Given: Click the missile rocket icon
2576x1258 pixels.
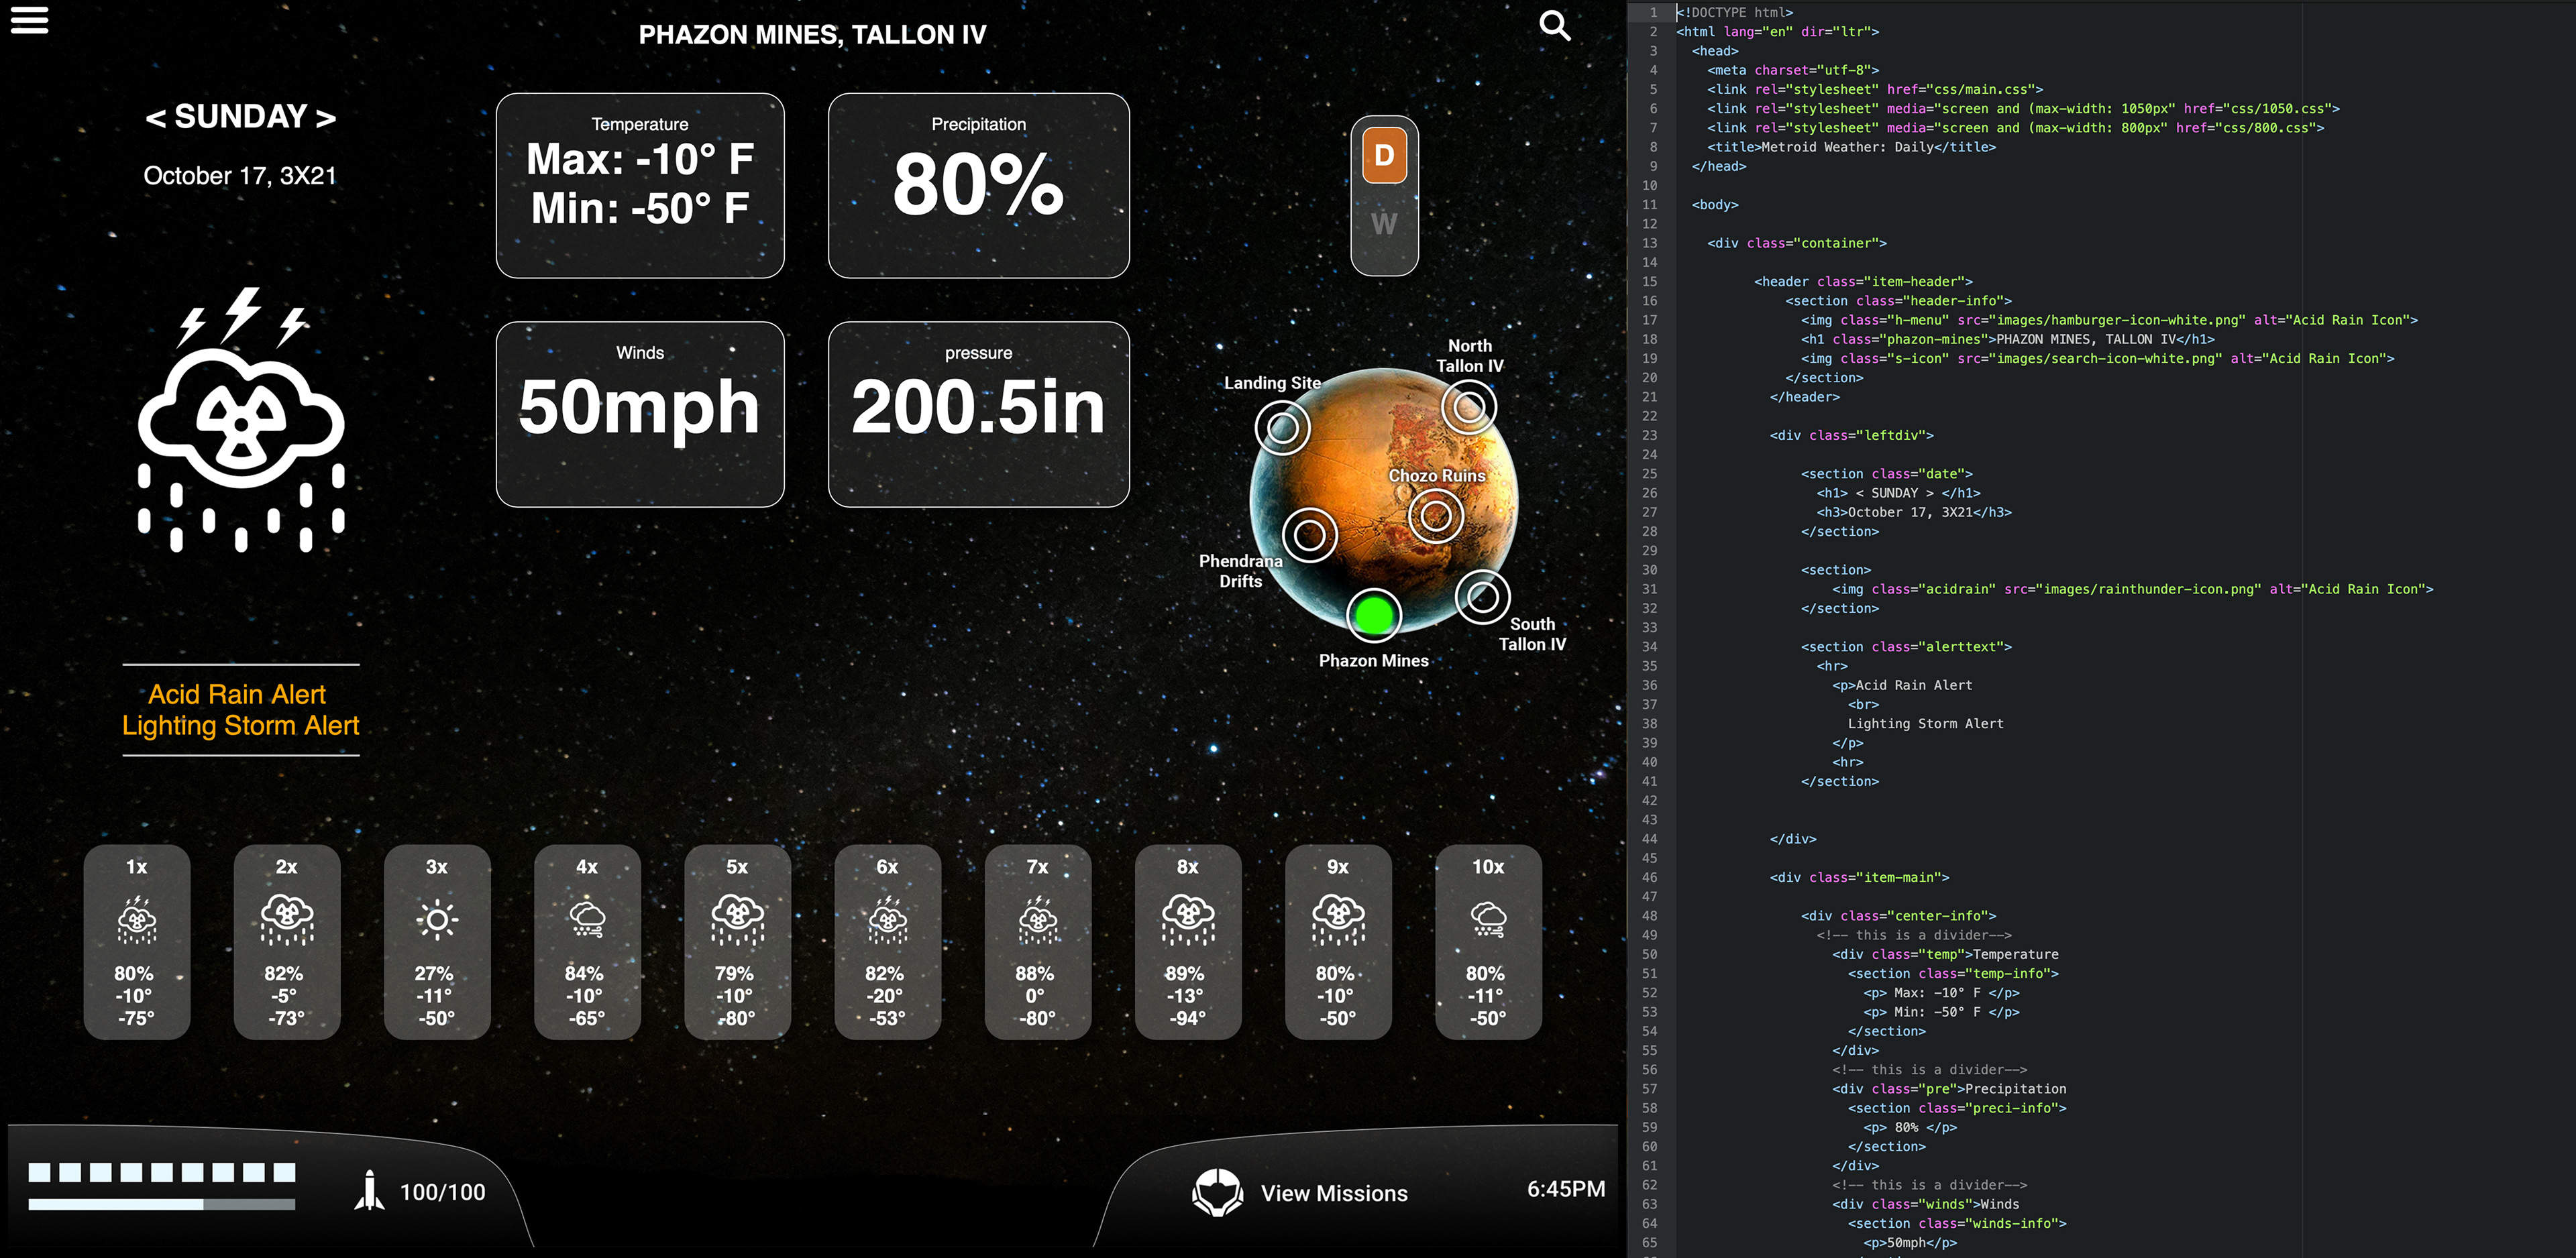Looking at the screenshot, I should tap(370, 1190).
